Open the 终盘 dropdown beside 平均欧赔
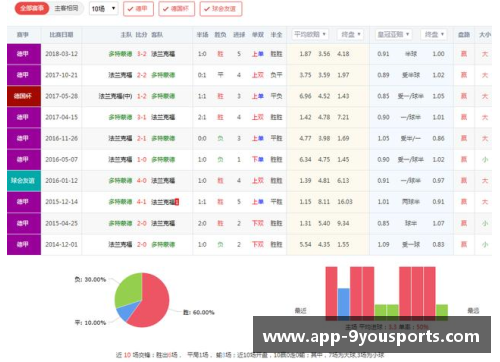 click(350, 34)
